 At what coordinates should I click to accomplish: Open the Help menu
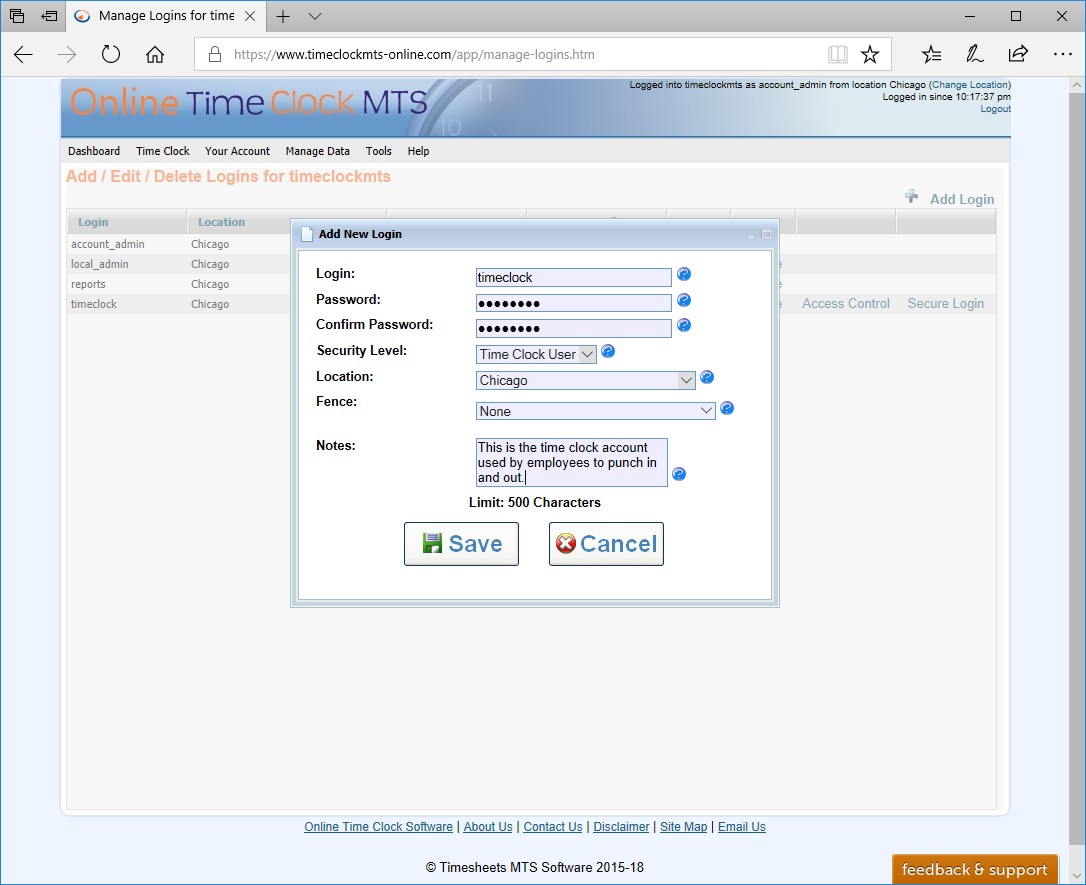pos(418,151)
